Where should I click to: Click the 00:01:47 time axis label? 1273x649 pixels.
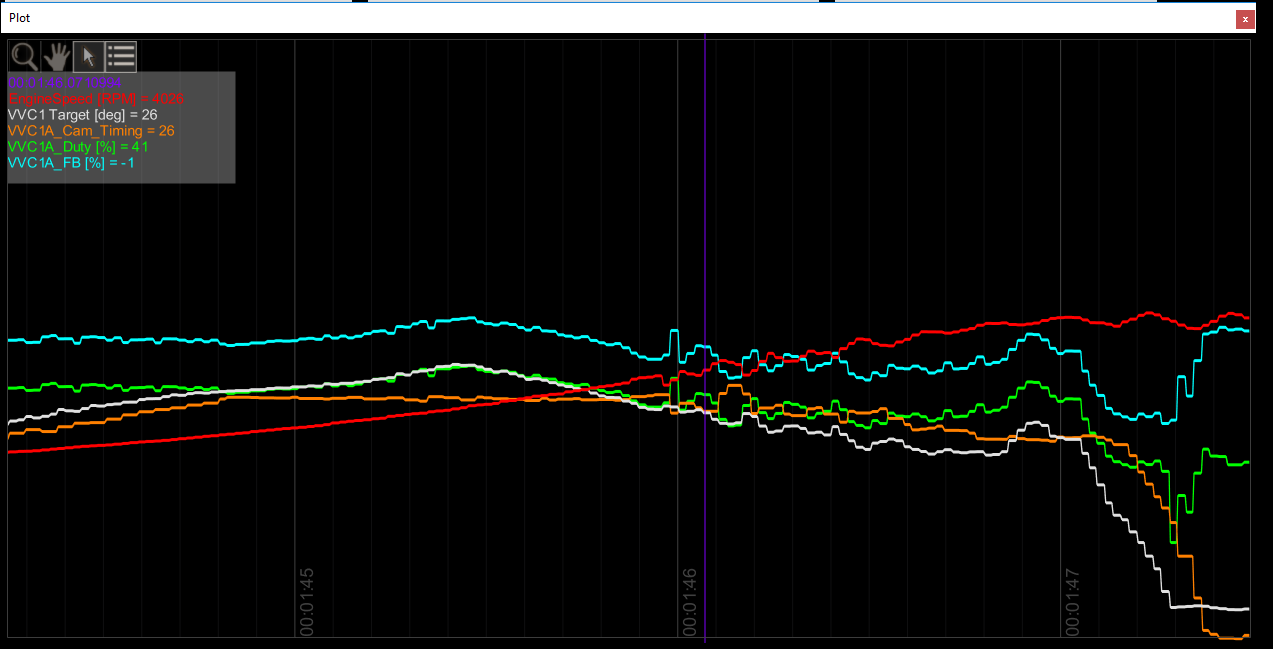[1072, 601]
